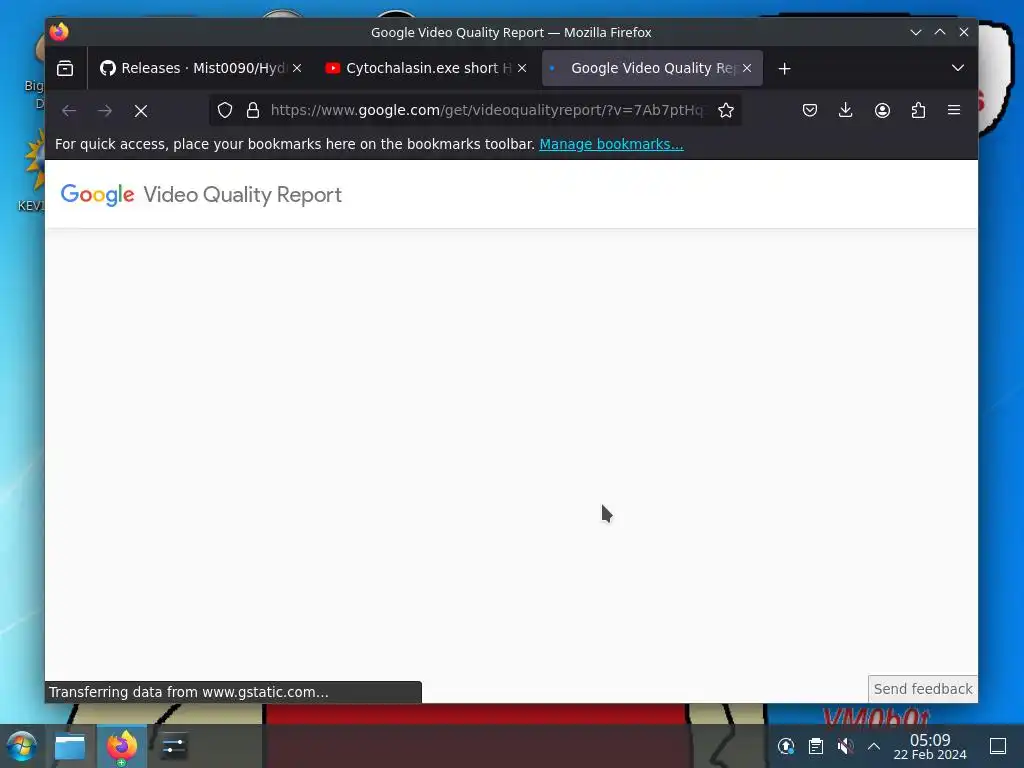1024x768 pixels.
Task: Click the Google logo
Action: pos(97,195)
